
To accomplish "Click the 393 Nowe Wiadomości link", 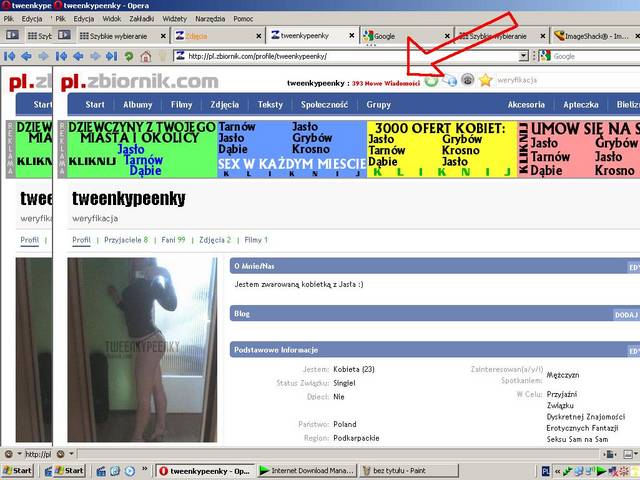I will (385, 82).
